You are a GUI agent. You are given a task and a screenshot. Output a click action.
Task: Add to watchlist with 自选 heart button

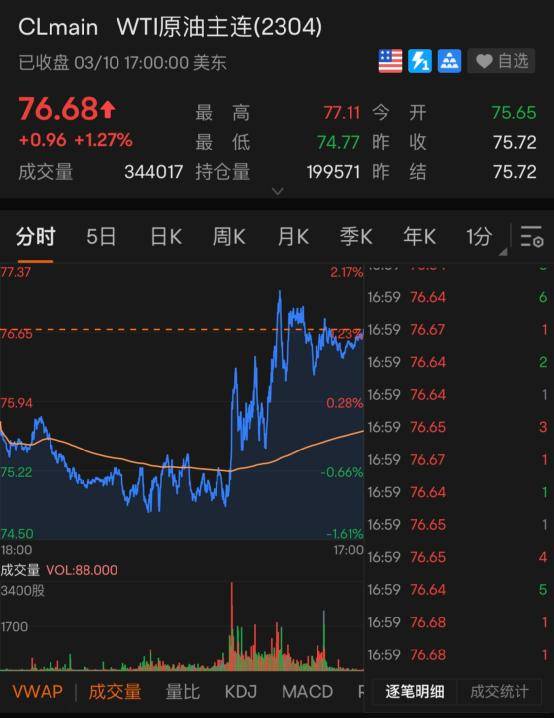point(501,61)
